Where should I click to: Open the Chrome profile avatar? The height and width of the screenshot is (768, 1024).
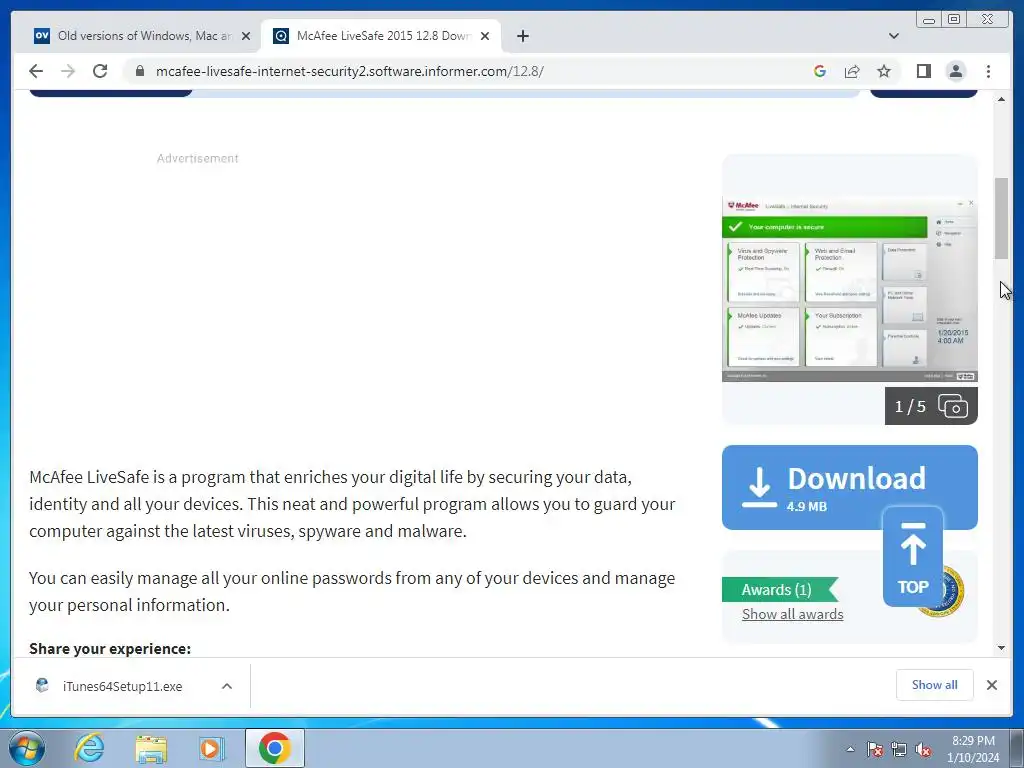click(x=955, y=71)
